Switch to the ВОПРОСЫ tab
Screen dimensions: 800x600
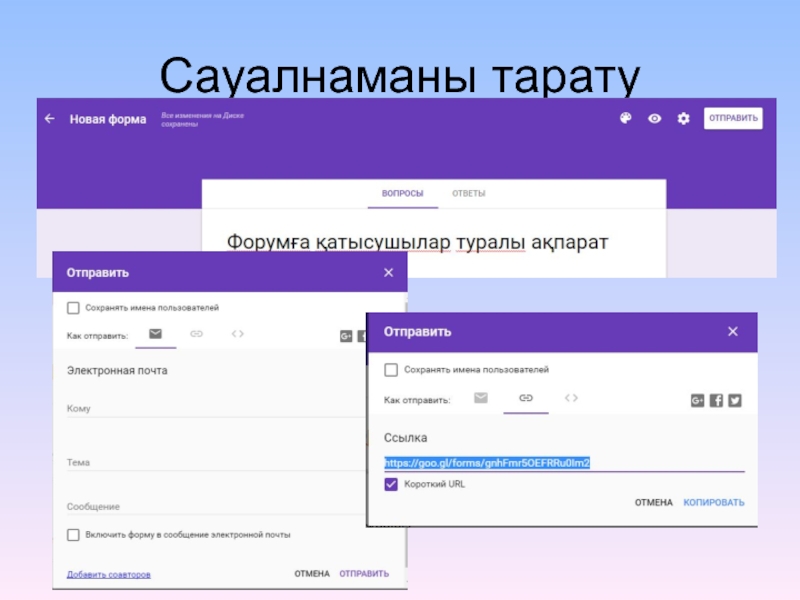click(403, 193)
